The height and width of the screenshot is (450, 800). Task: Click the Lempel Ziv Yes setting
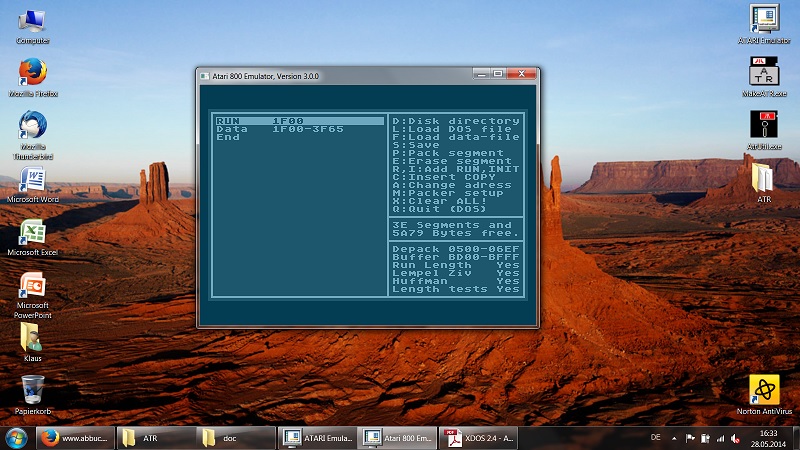(x=456, y=273)
